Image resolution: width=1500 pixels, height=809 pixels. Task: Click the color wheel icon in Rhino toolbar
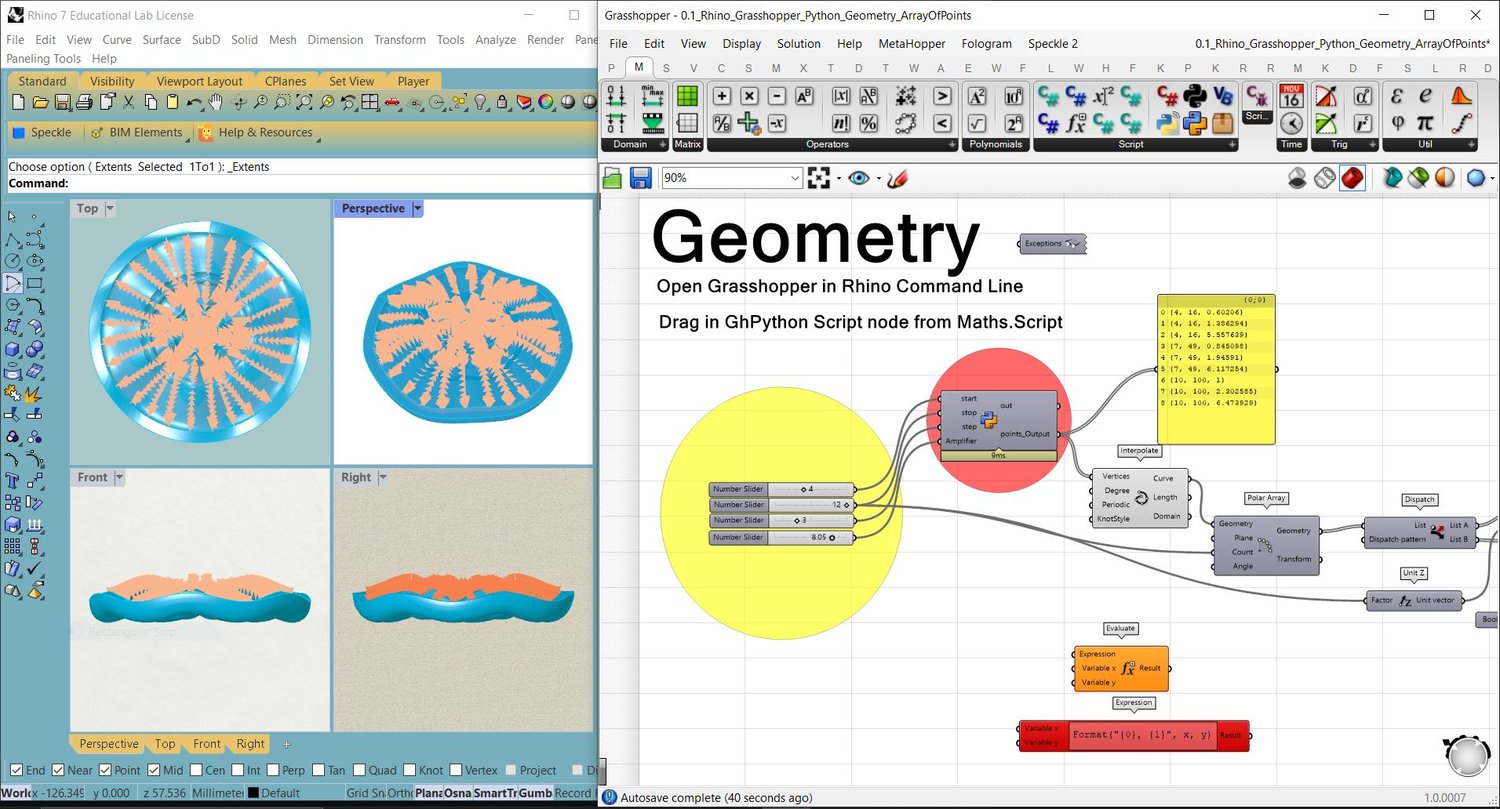point(546,102)
